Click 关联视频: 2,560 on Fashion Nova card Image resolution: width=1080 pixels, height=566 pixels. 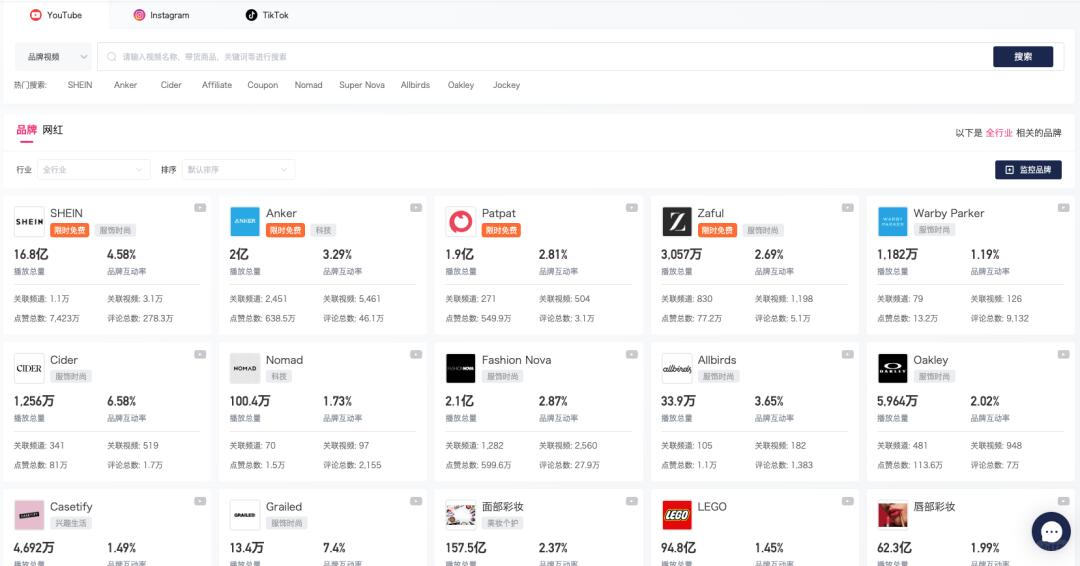coord(568,446)
